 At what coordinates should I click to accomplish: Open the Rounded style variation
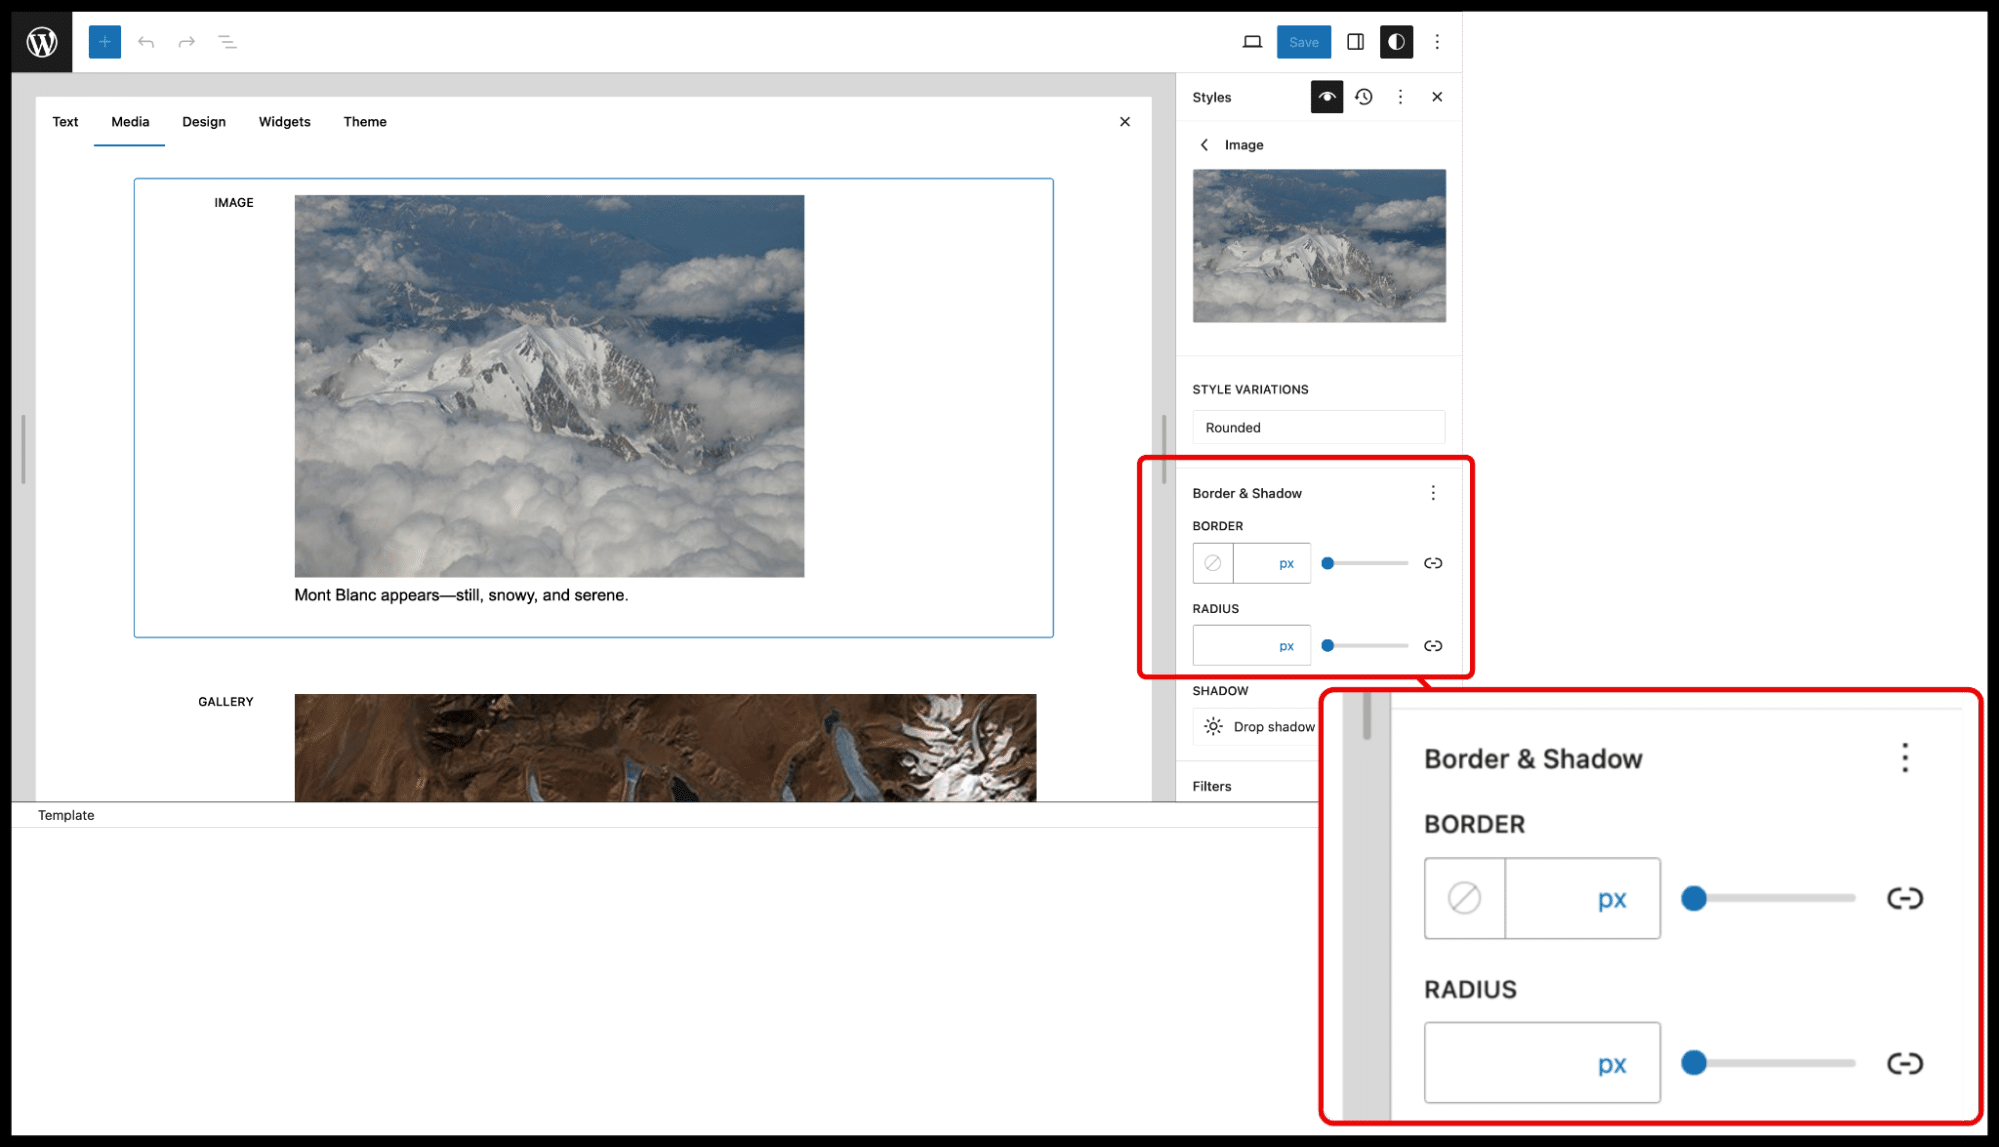tap(1319, 427)
